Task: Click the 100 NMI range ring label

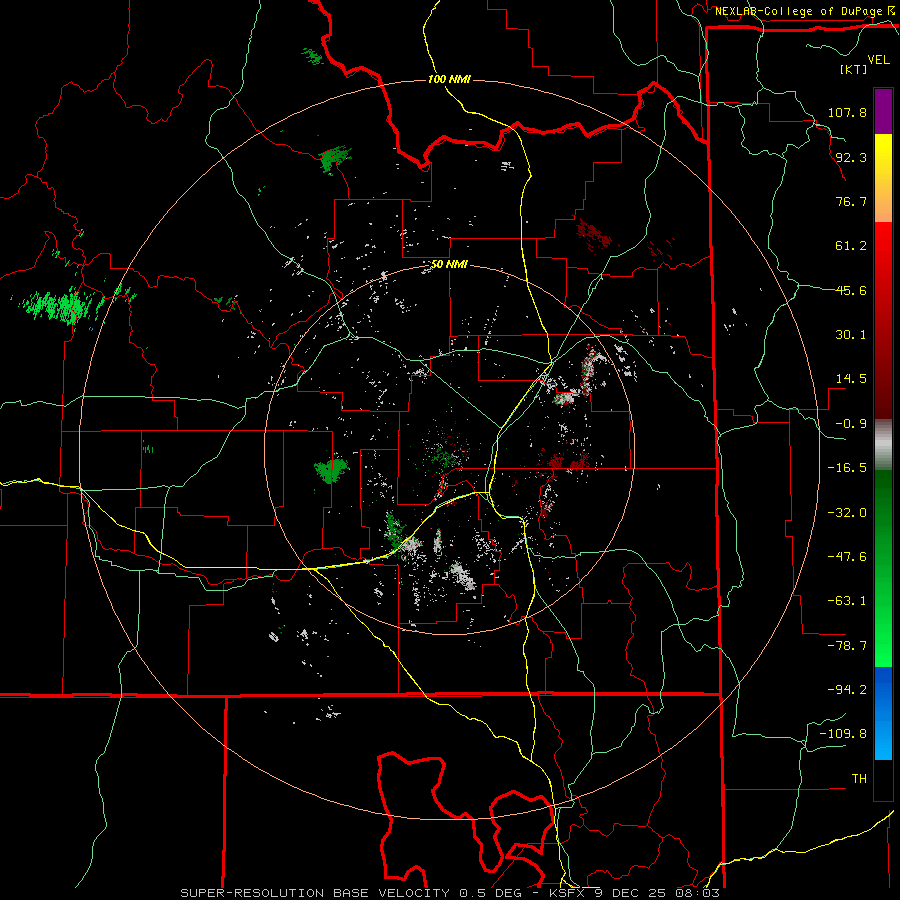Action: (x=449, y=79)
